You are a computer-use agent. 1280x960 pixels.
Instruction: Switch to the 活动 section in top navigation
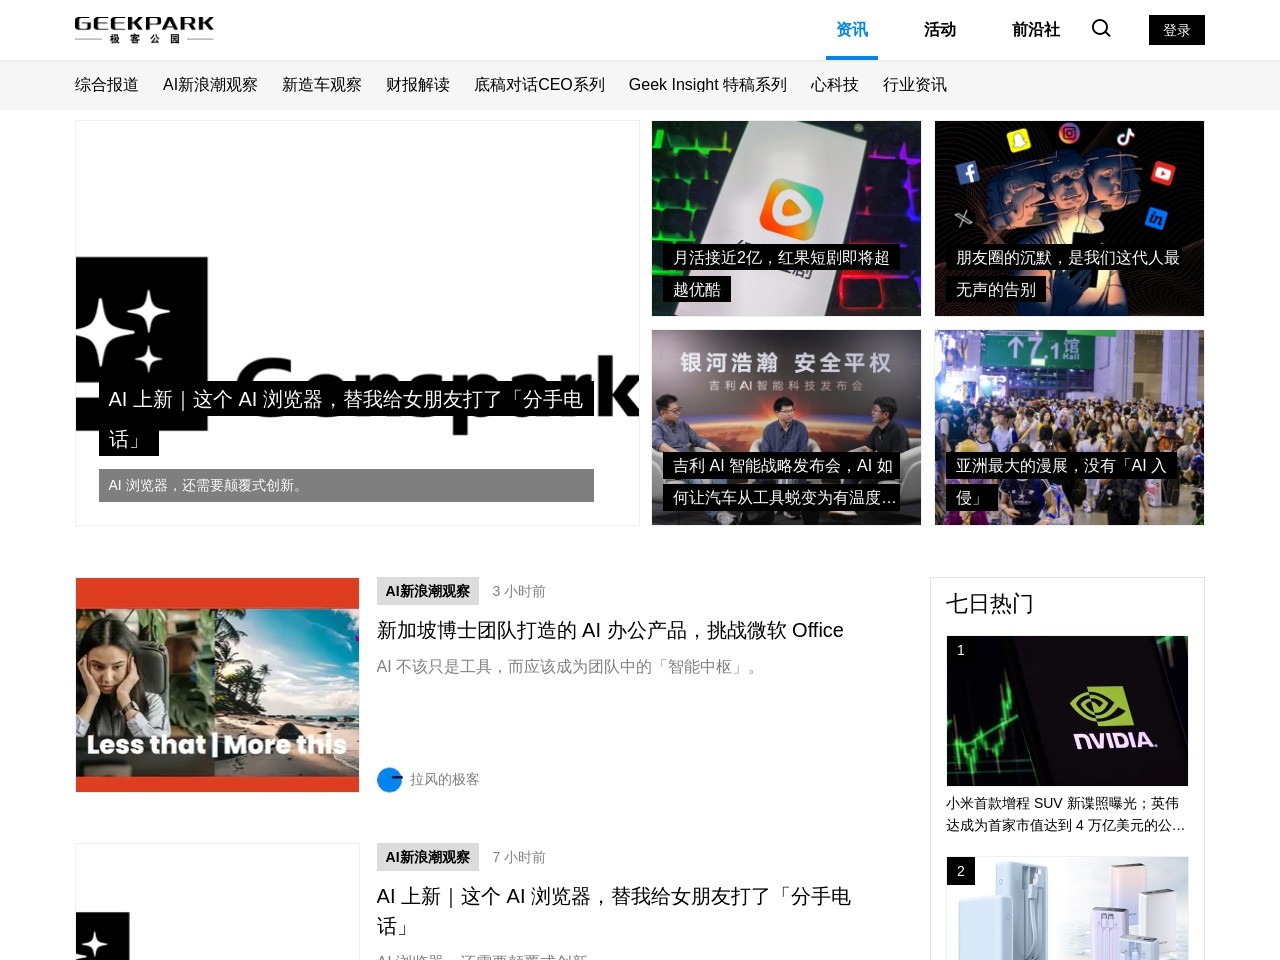[x=939, y=30]
